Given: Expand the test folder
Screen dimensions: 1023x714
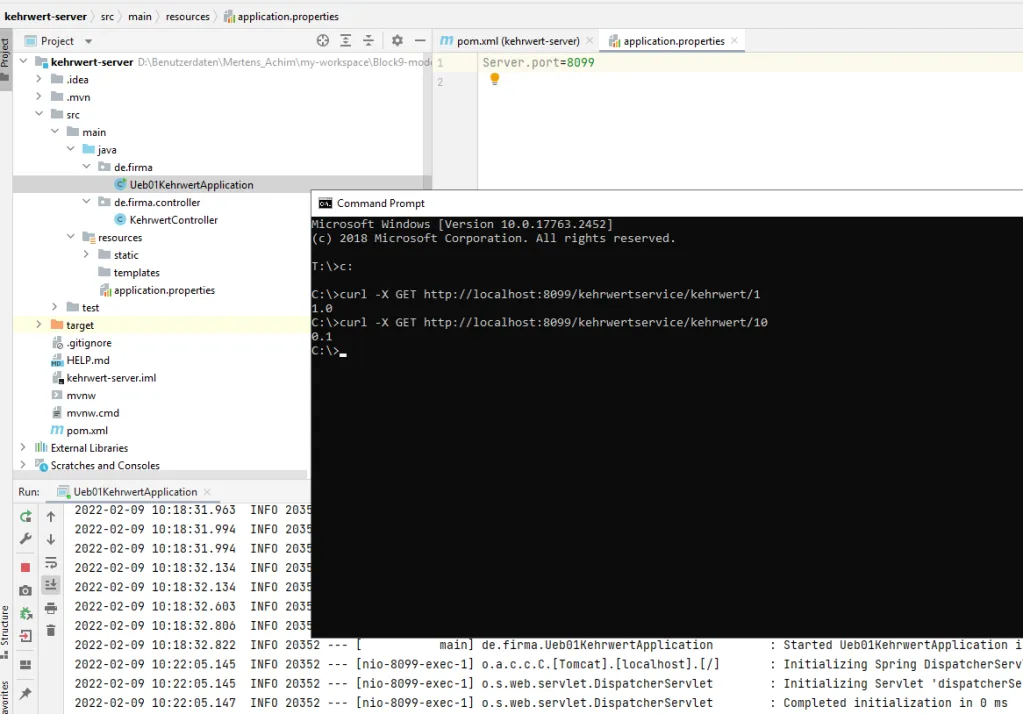Looking at the screenshot, I should pyautogui.click(x=54, y=307).
